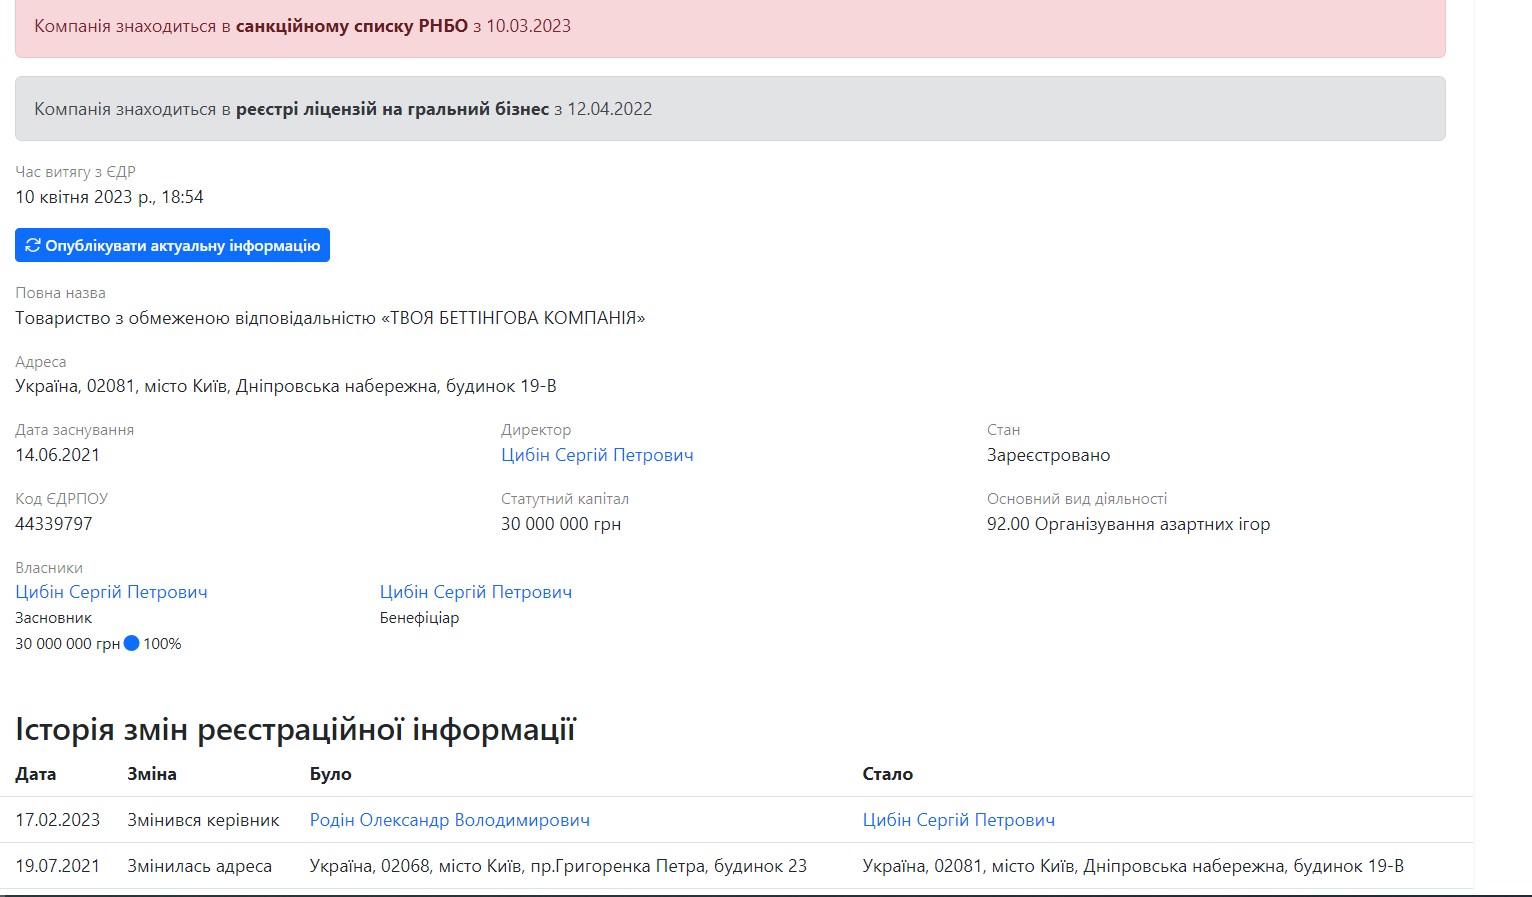Click the ЄДРПОУ code 44339797
This screenshot has width=1532, height=897.
[54, 524]
